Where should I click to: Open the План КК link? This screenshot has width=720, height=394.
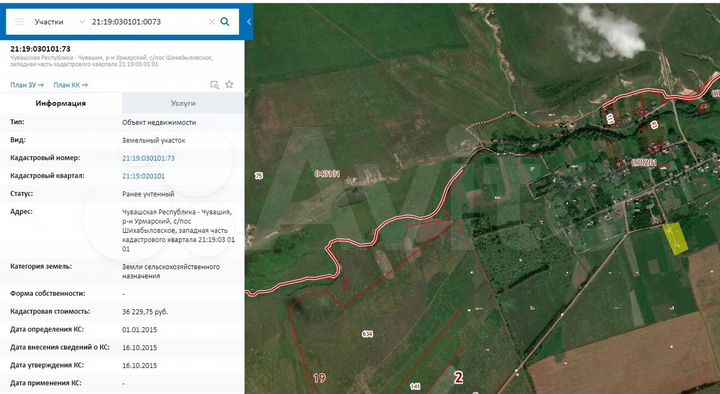tap(70, 85)
